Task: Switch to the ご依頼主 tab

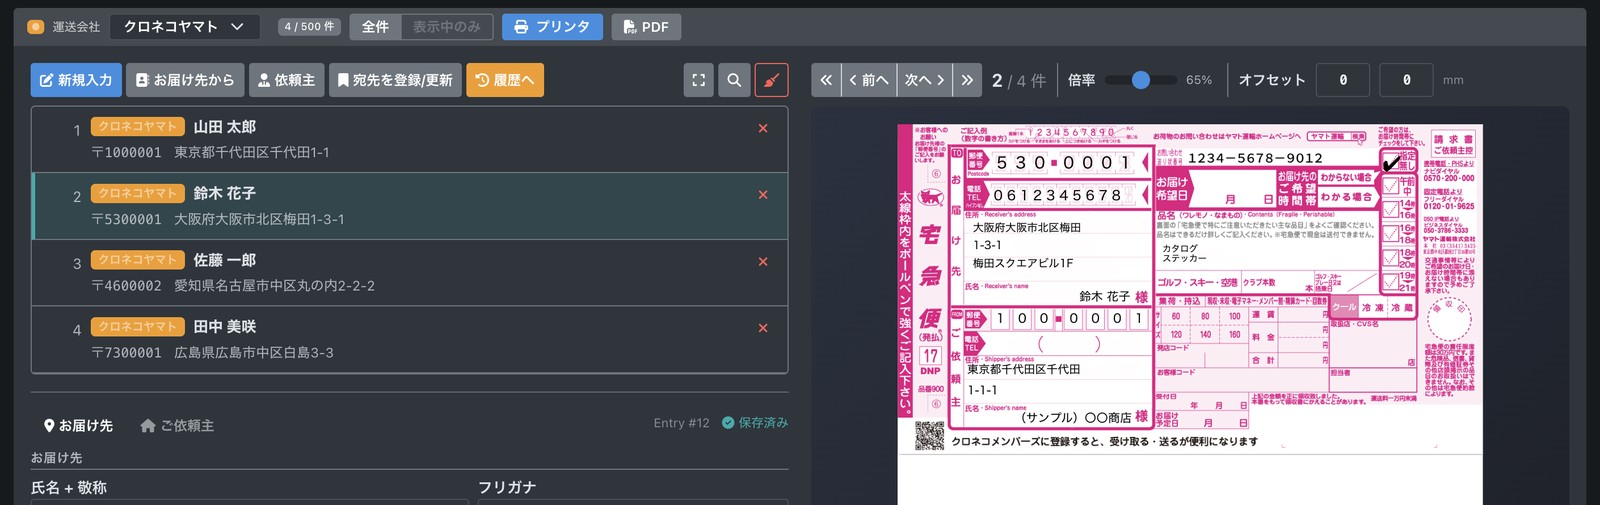Action: [177, 425]
